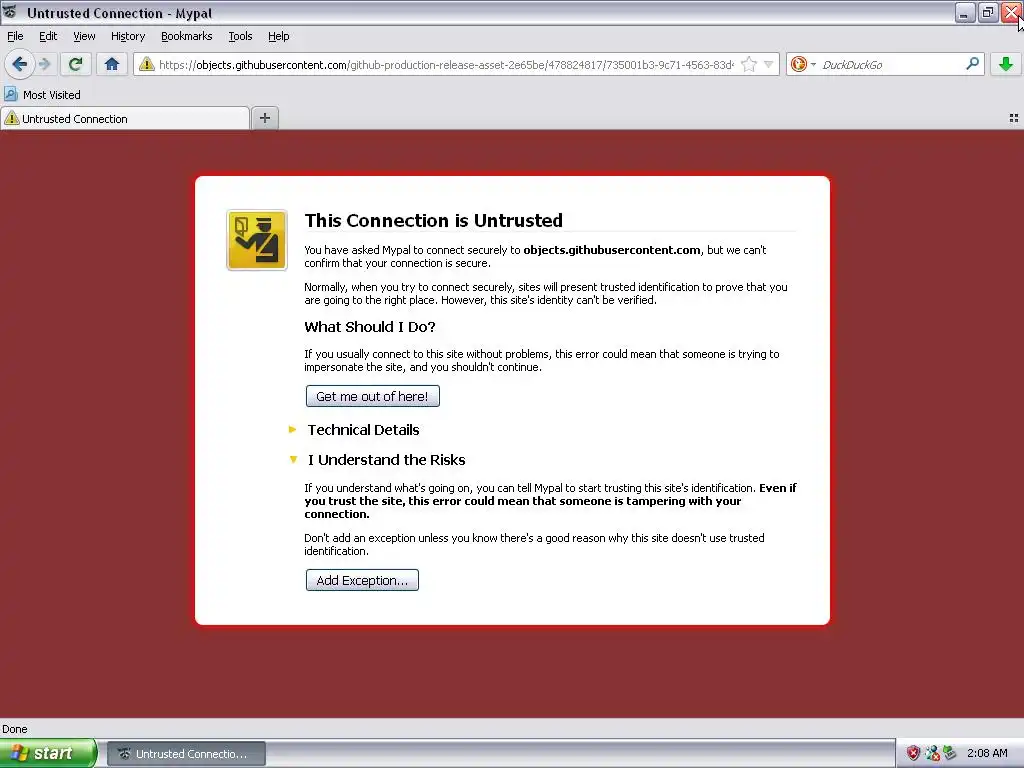Click the Done status bar text

click(14, 729)
